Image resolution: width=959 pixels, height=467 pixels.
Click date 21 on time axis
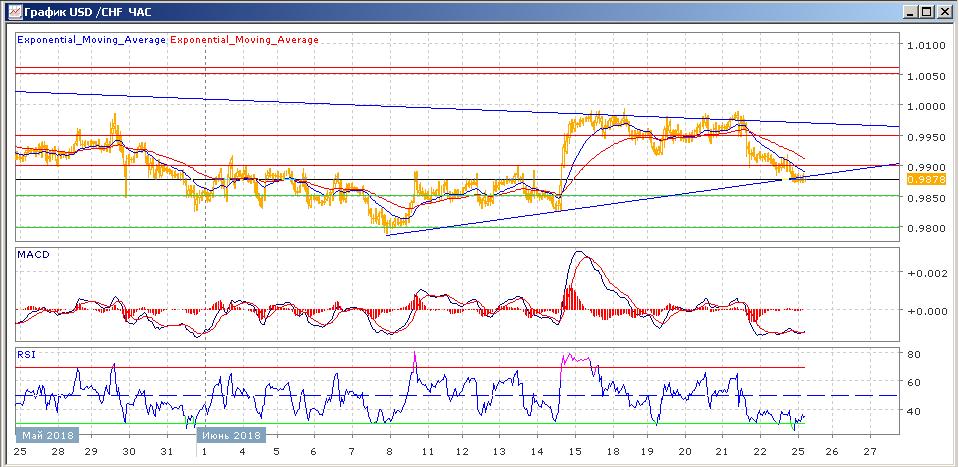pyautogui.click(x=722, y=452)
